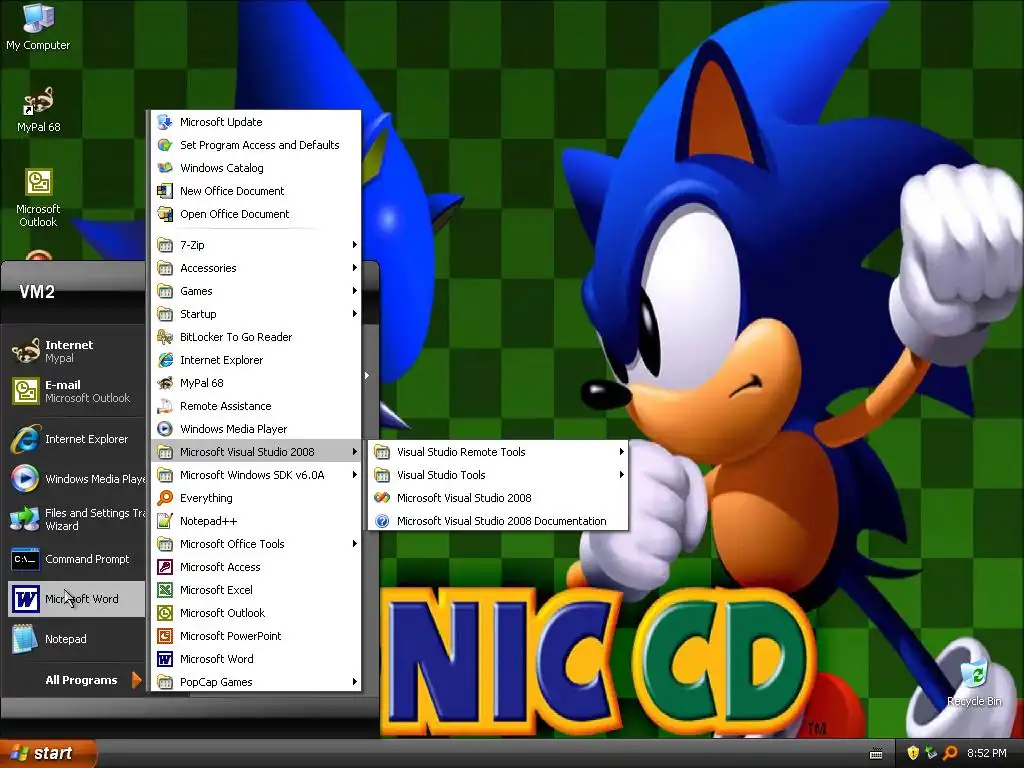This screenshot has width=1024, height=768.
Task: Click the Internet Explorer icon in All Programs
Action: 165,360
